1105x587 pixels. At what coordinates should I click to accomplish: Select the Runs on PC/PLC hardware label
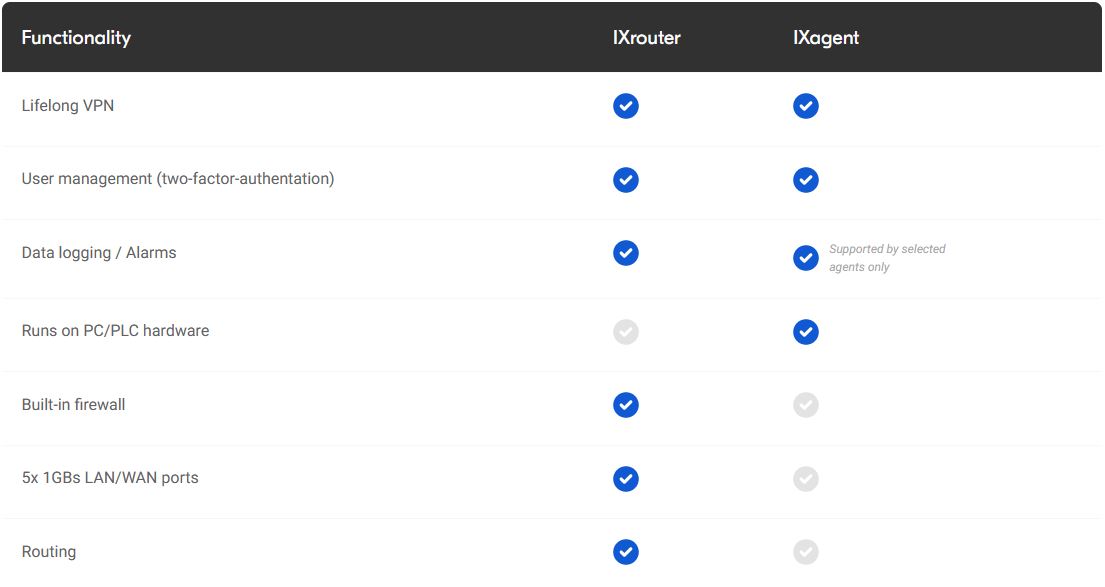(116, 330)
